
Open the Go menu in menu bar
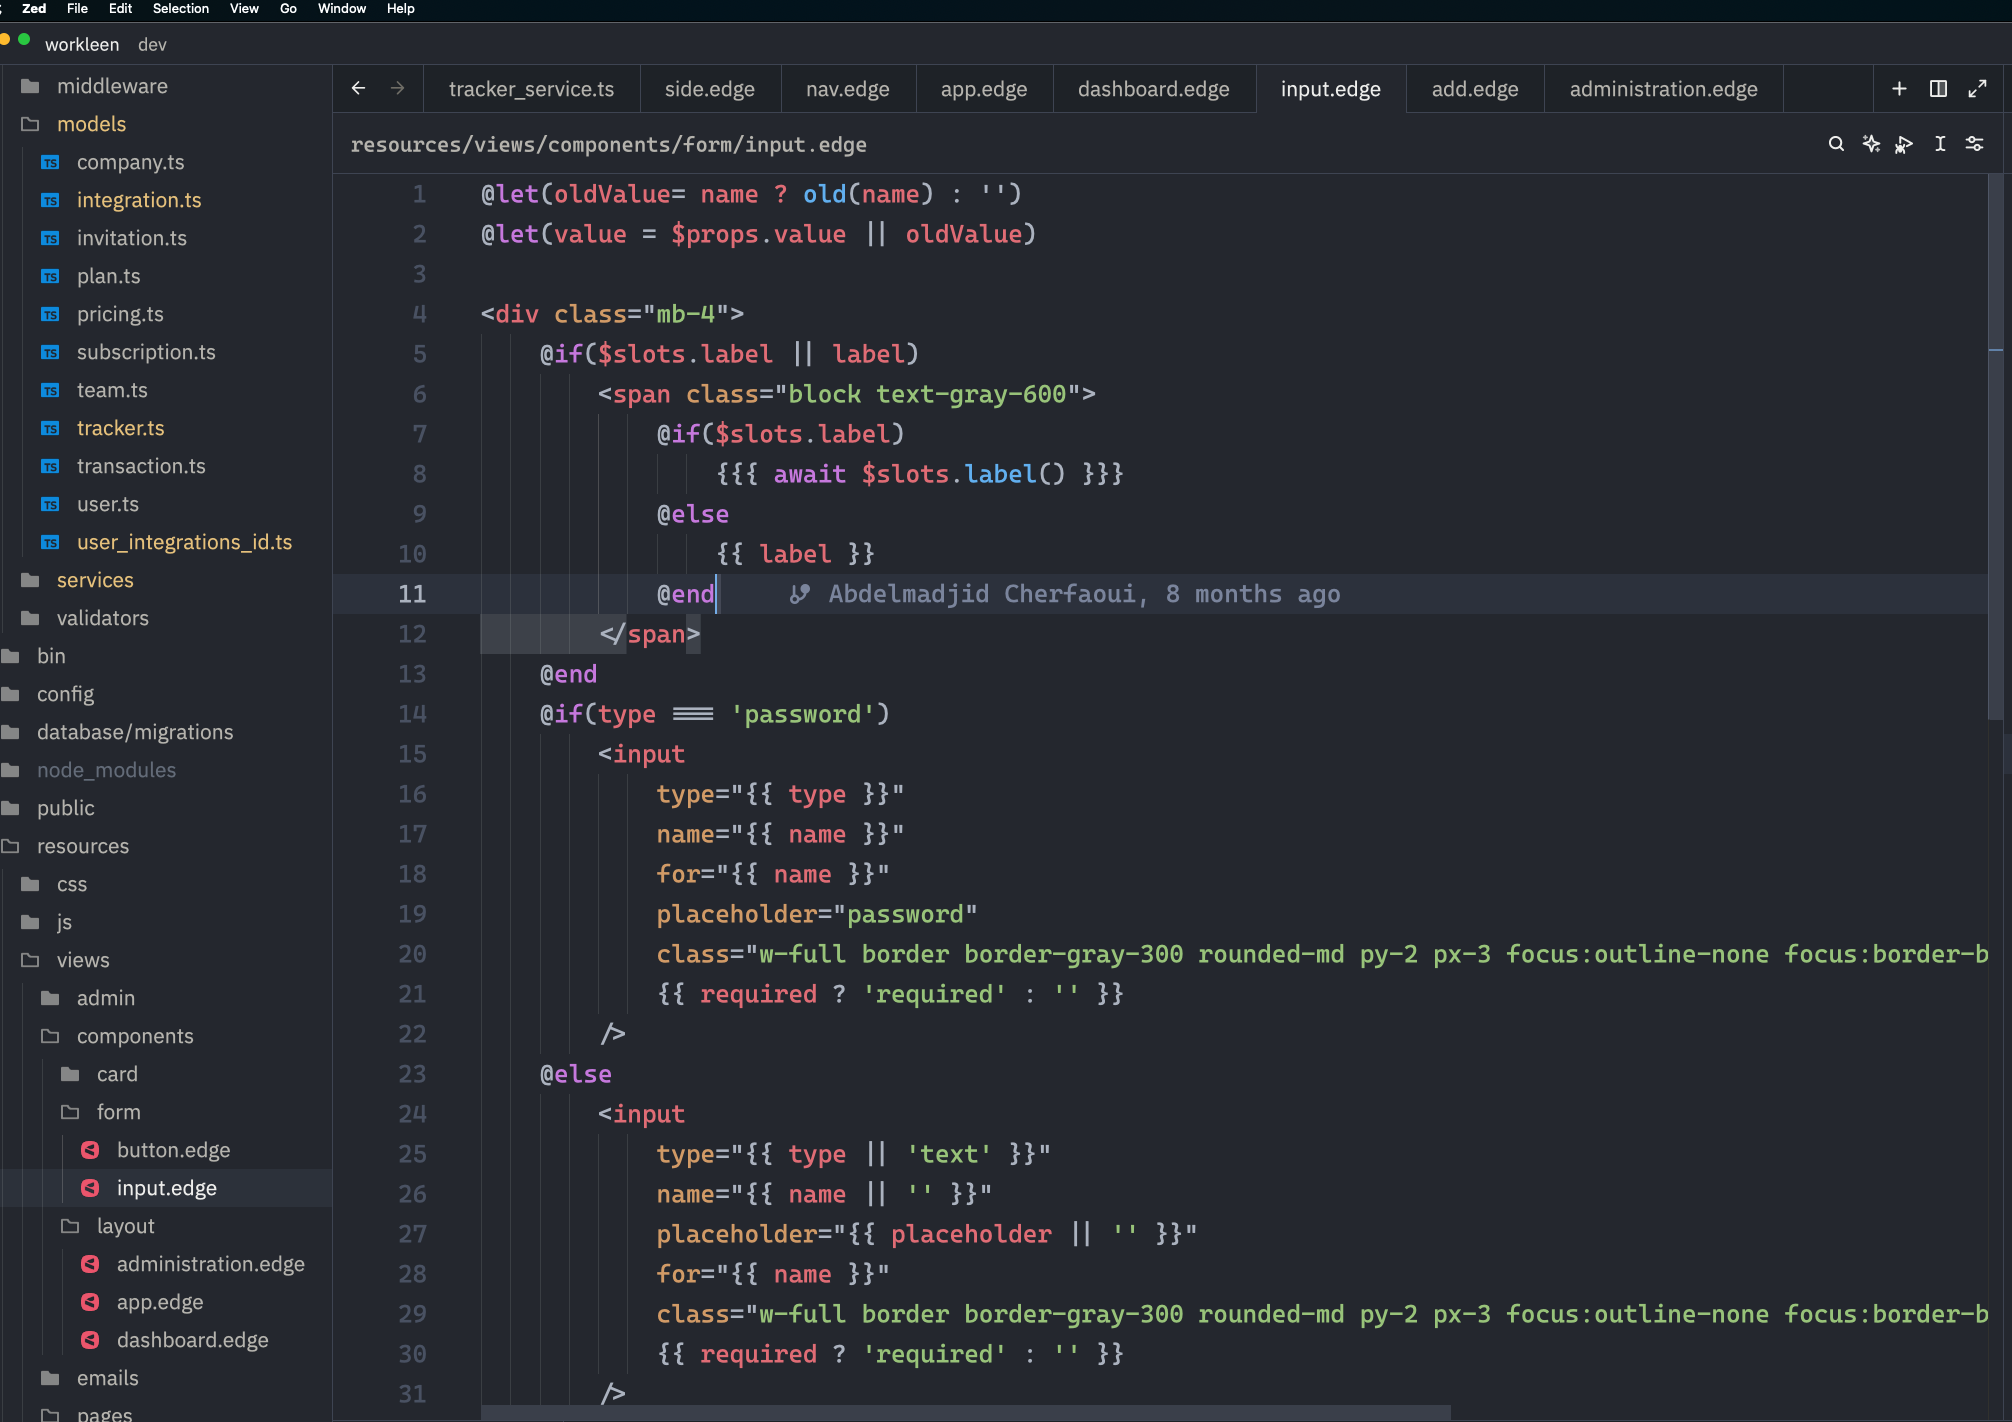288,9
